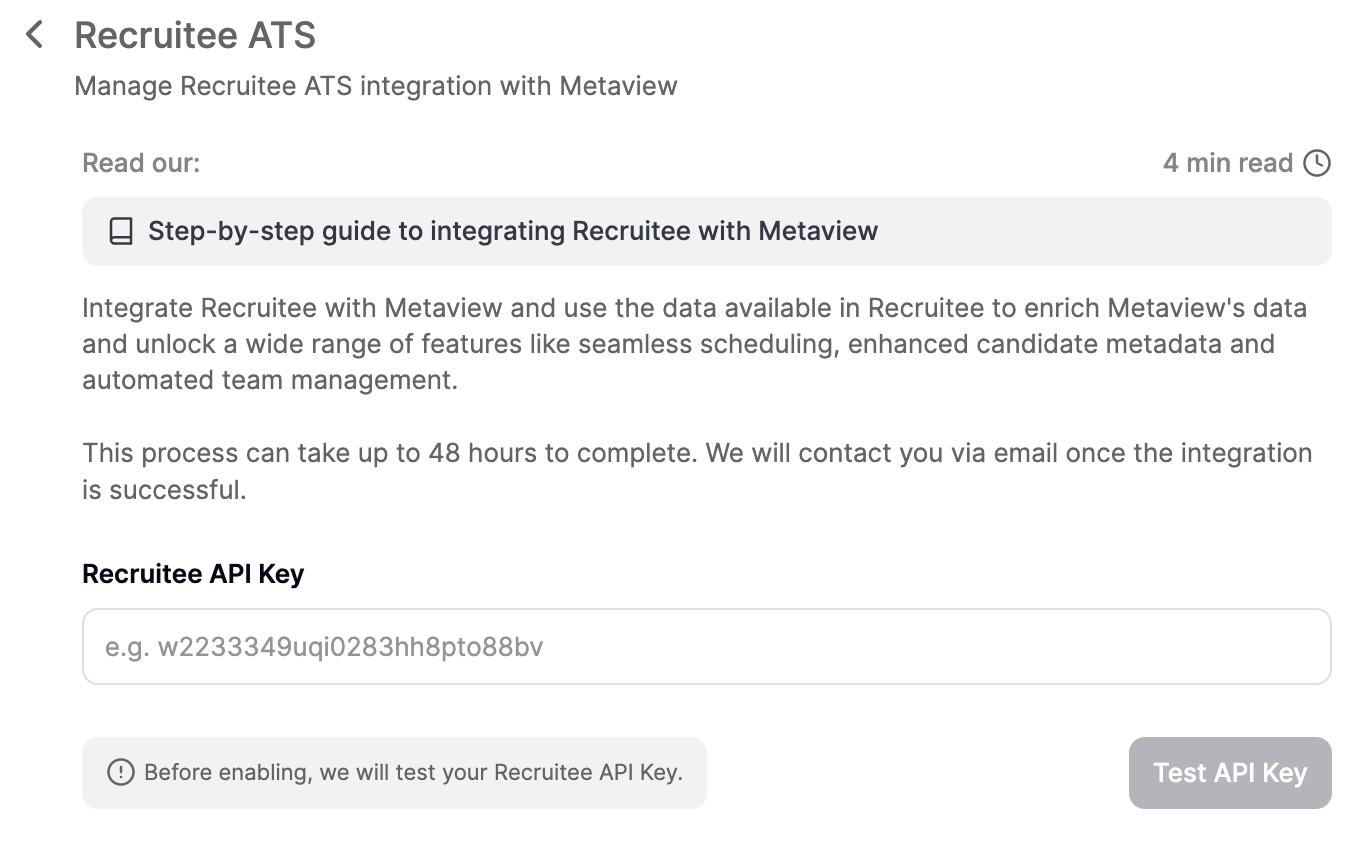Click the exclamation info icon in notice
Image resolution: width=1364 pixels, height=858 pixels.
[x=120, y=772]
